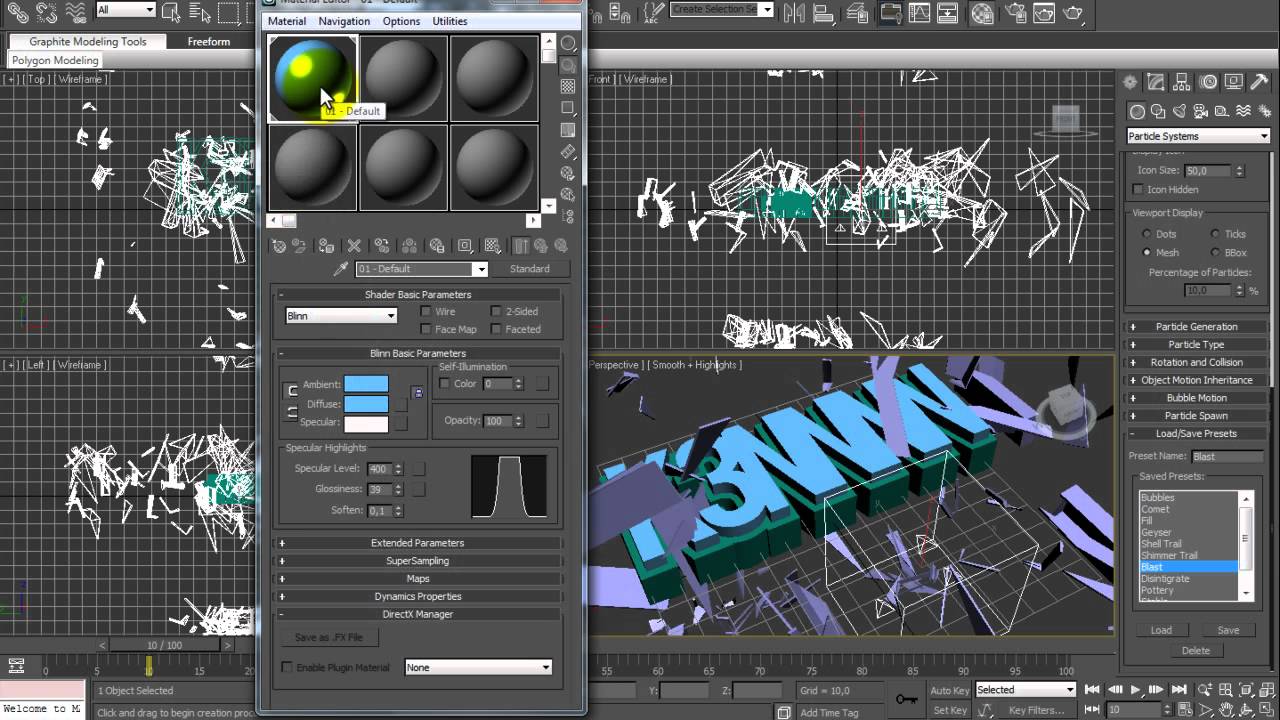Select the Lights category icon
Image resolution: width=1280 pixels, height=720 pixels.
coord(1180,111)
